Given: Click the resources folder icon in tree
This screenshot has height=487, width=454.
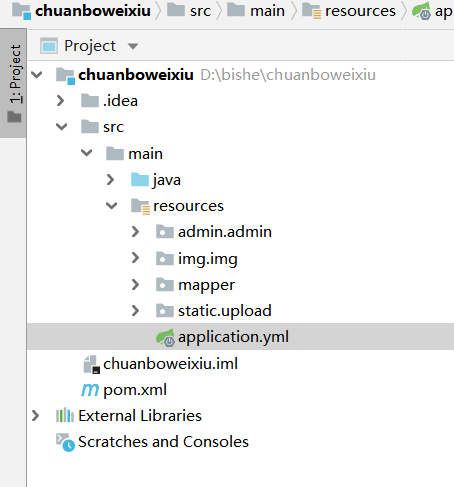Looking at the screenshot, I should click(140, 206).
